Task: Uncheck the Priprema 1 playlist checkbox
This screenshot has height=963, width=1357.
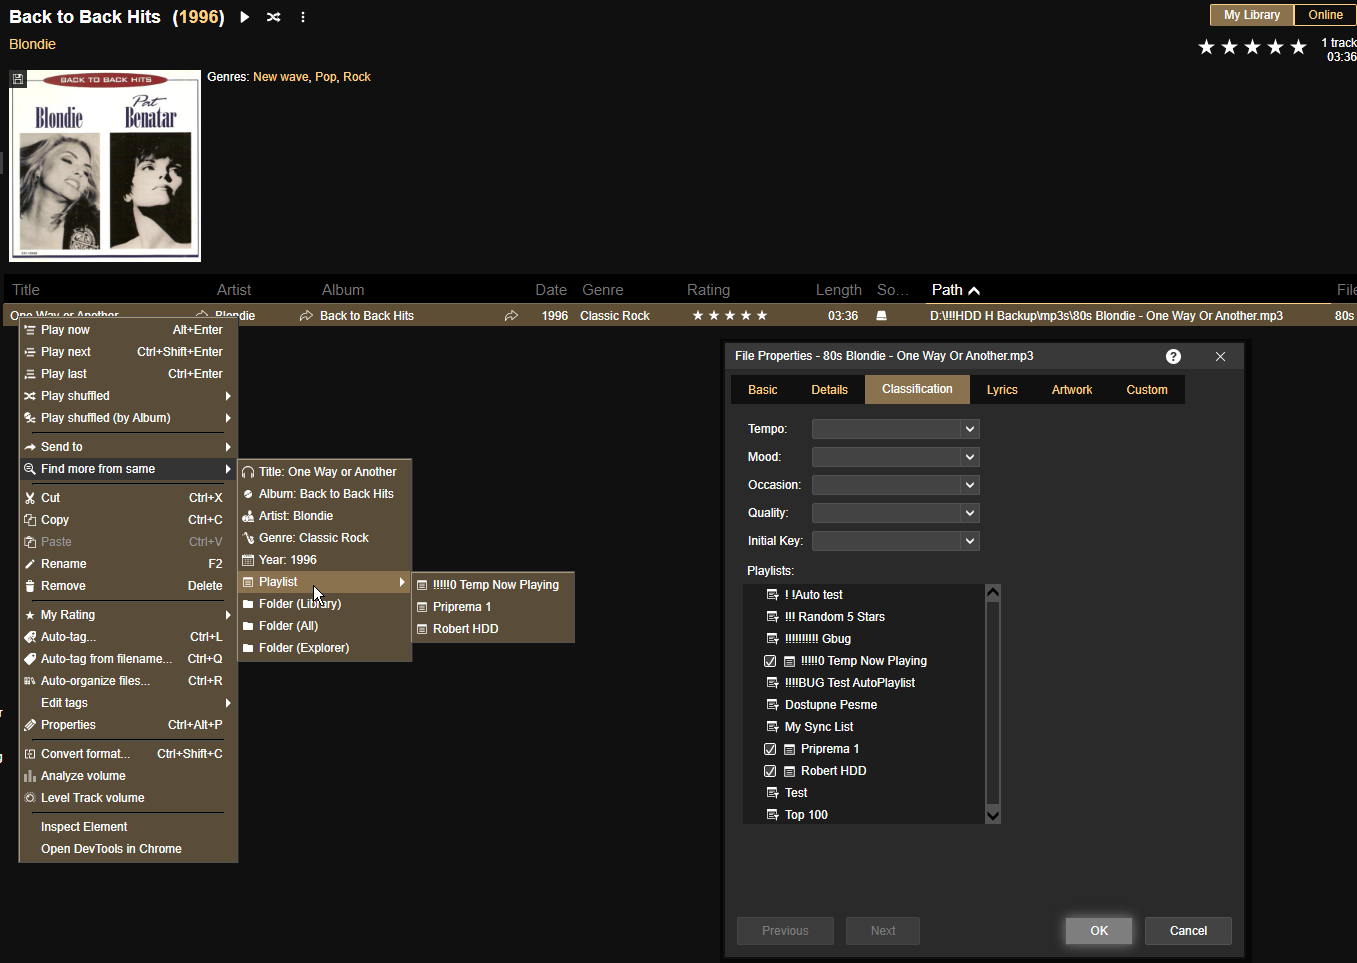Action: [x=770, y=749]
